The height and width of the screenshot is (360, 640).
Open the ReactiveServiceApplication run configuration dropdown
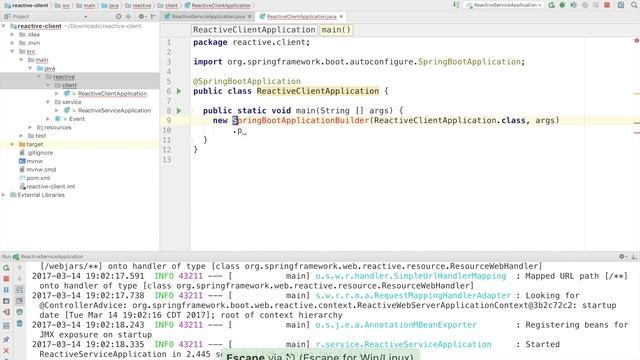coord(504,5)
